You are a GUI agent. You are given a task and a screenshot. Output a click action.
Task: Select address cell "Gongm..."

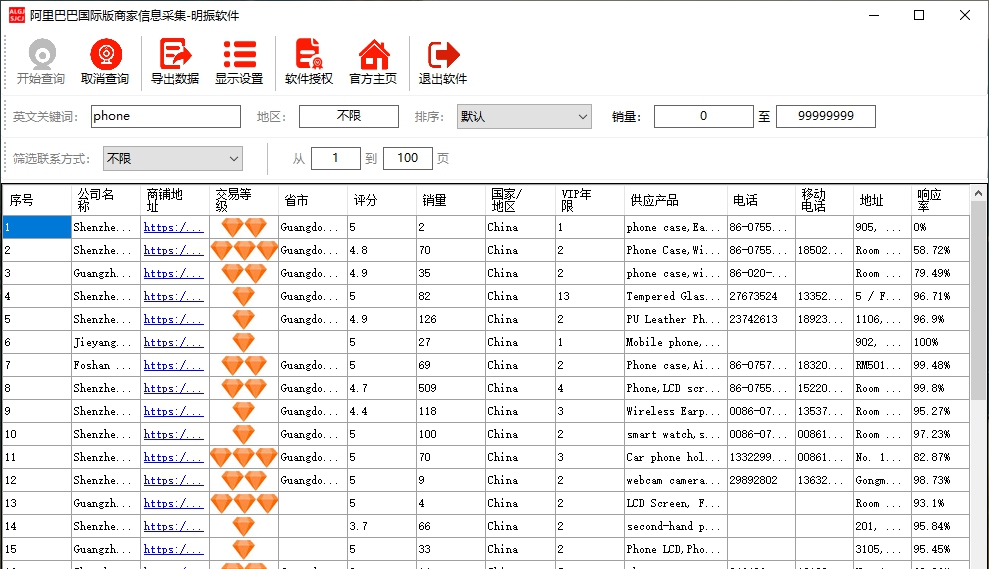pyautogui.click(x=882, y=481)
